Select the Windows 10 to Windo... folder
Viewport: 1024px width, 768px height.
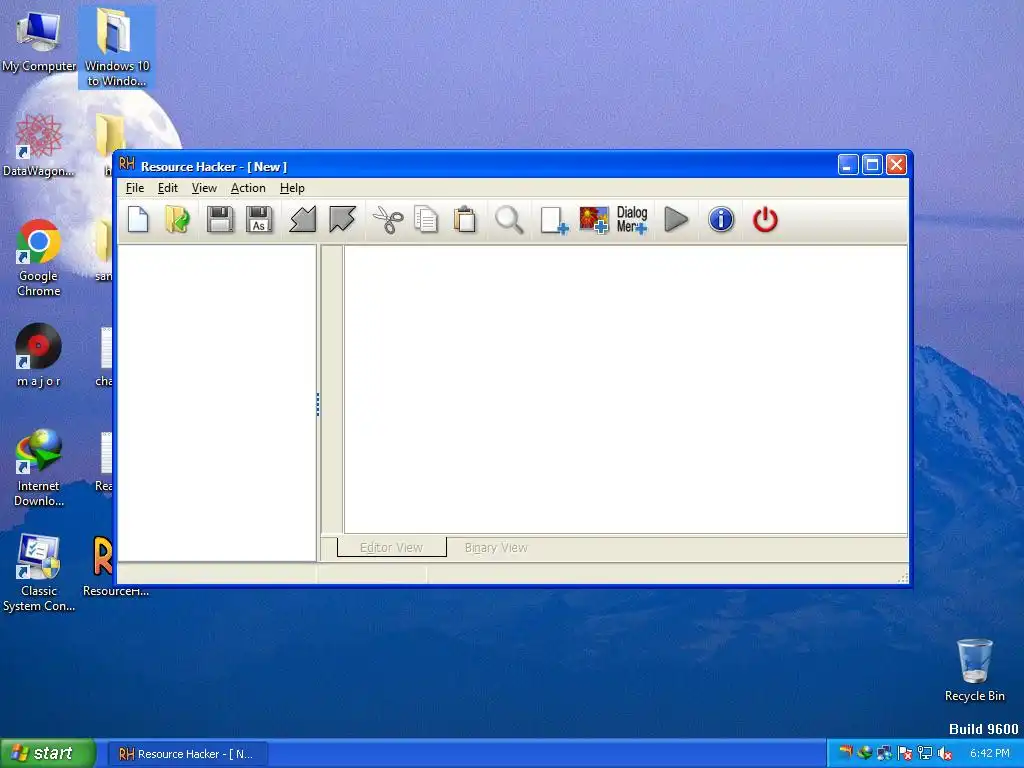117,47
